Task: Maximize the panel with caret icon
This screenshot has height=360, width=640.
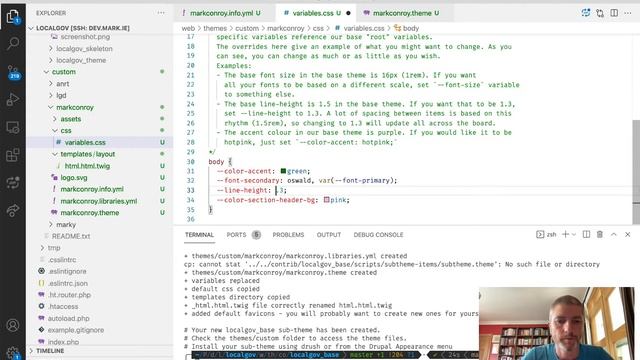Action: tap(613, 234)
